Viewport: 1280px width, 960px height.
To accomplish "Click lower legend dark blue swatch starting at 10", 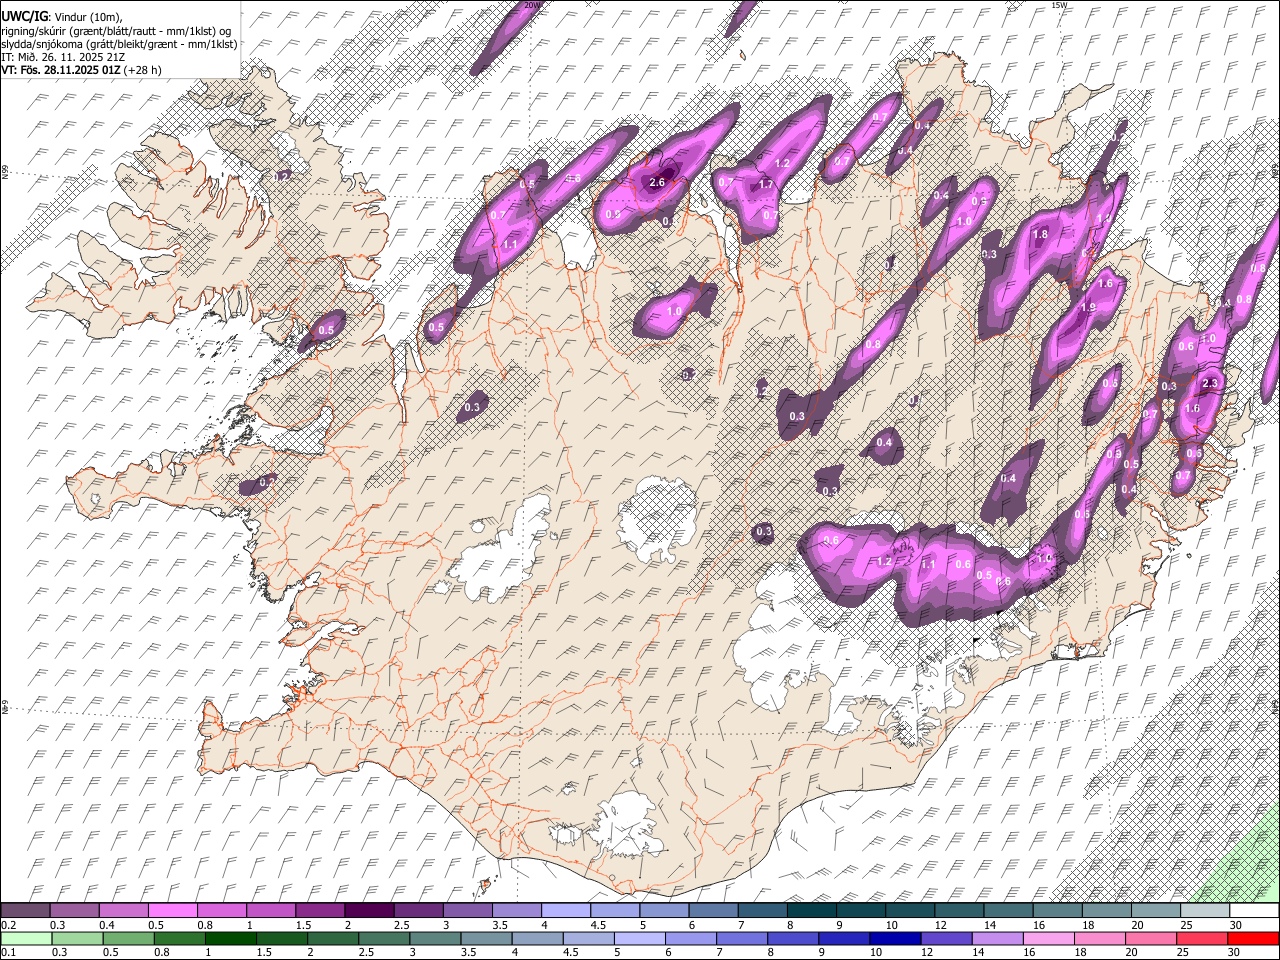I will pyautogui.click(x=895, y=939).
